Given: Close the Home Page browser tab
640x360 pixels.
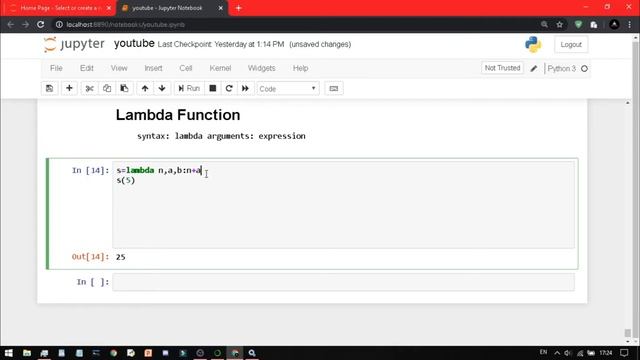Looking at the screenshot, I should (109, 8).
